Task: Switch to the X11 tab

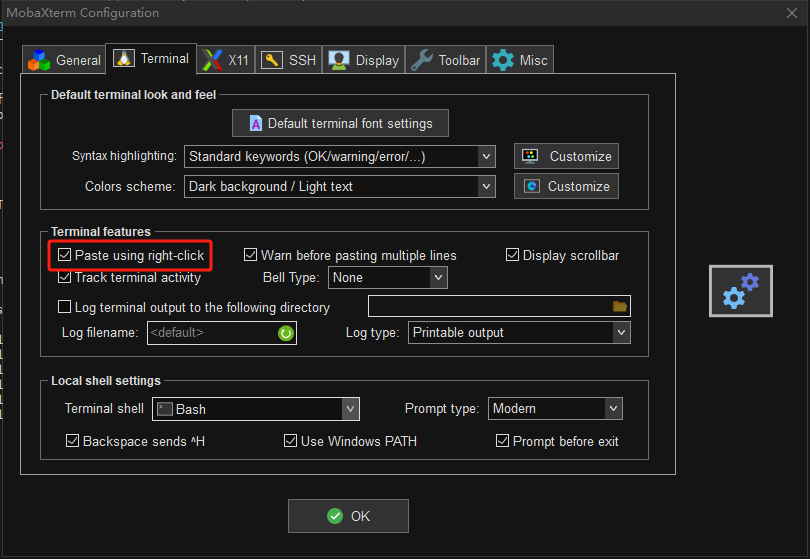Action: (226, 60)
